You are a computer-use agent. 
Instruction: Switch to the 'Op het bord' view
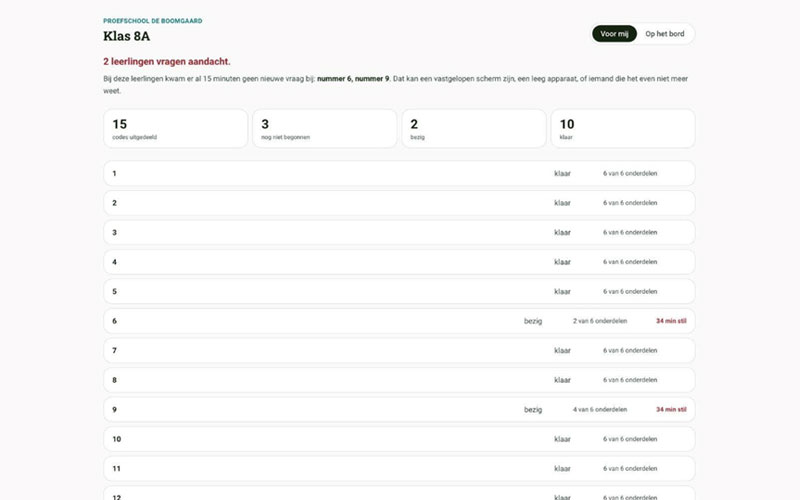664,34
